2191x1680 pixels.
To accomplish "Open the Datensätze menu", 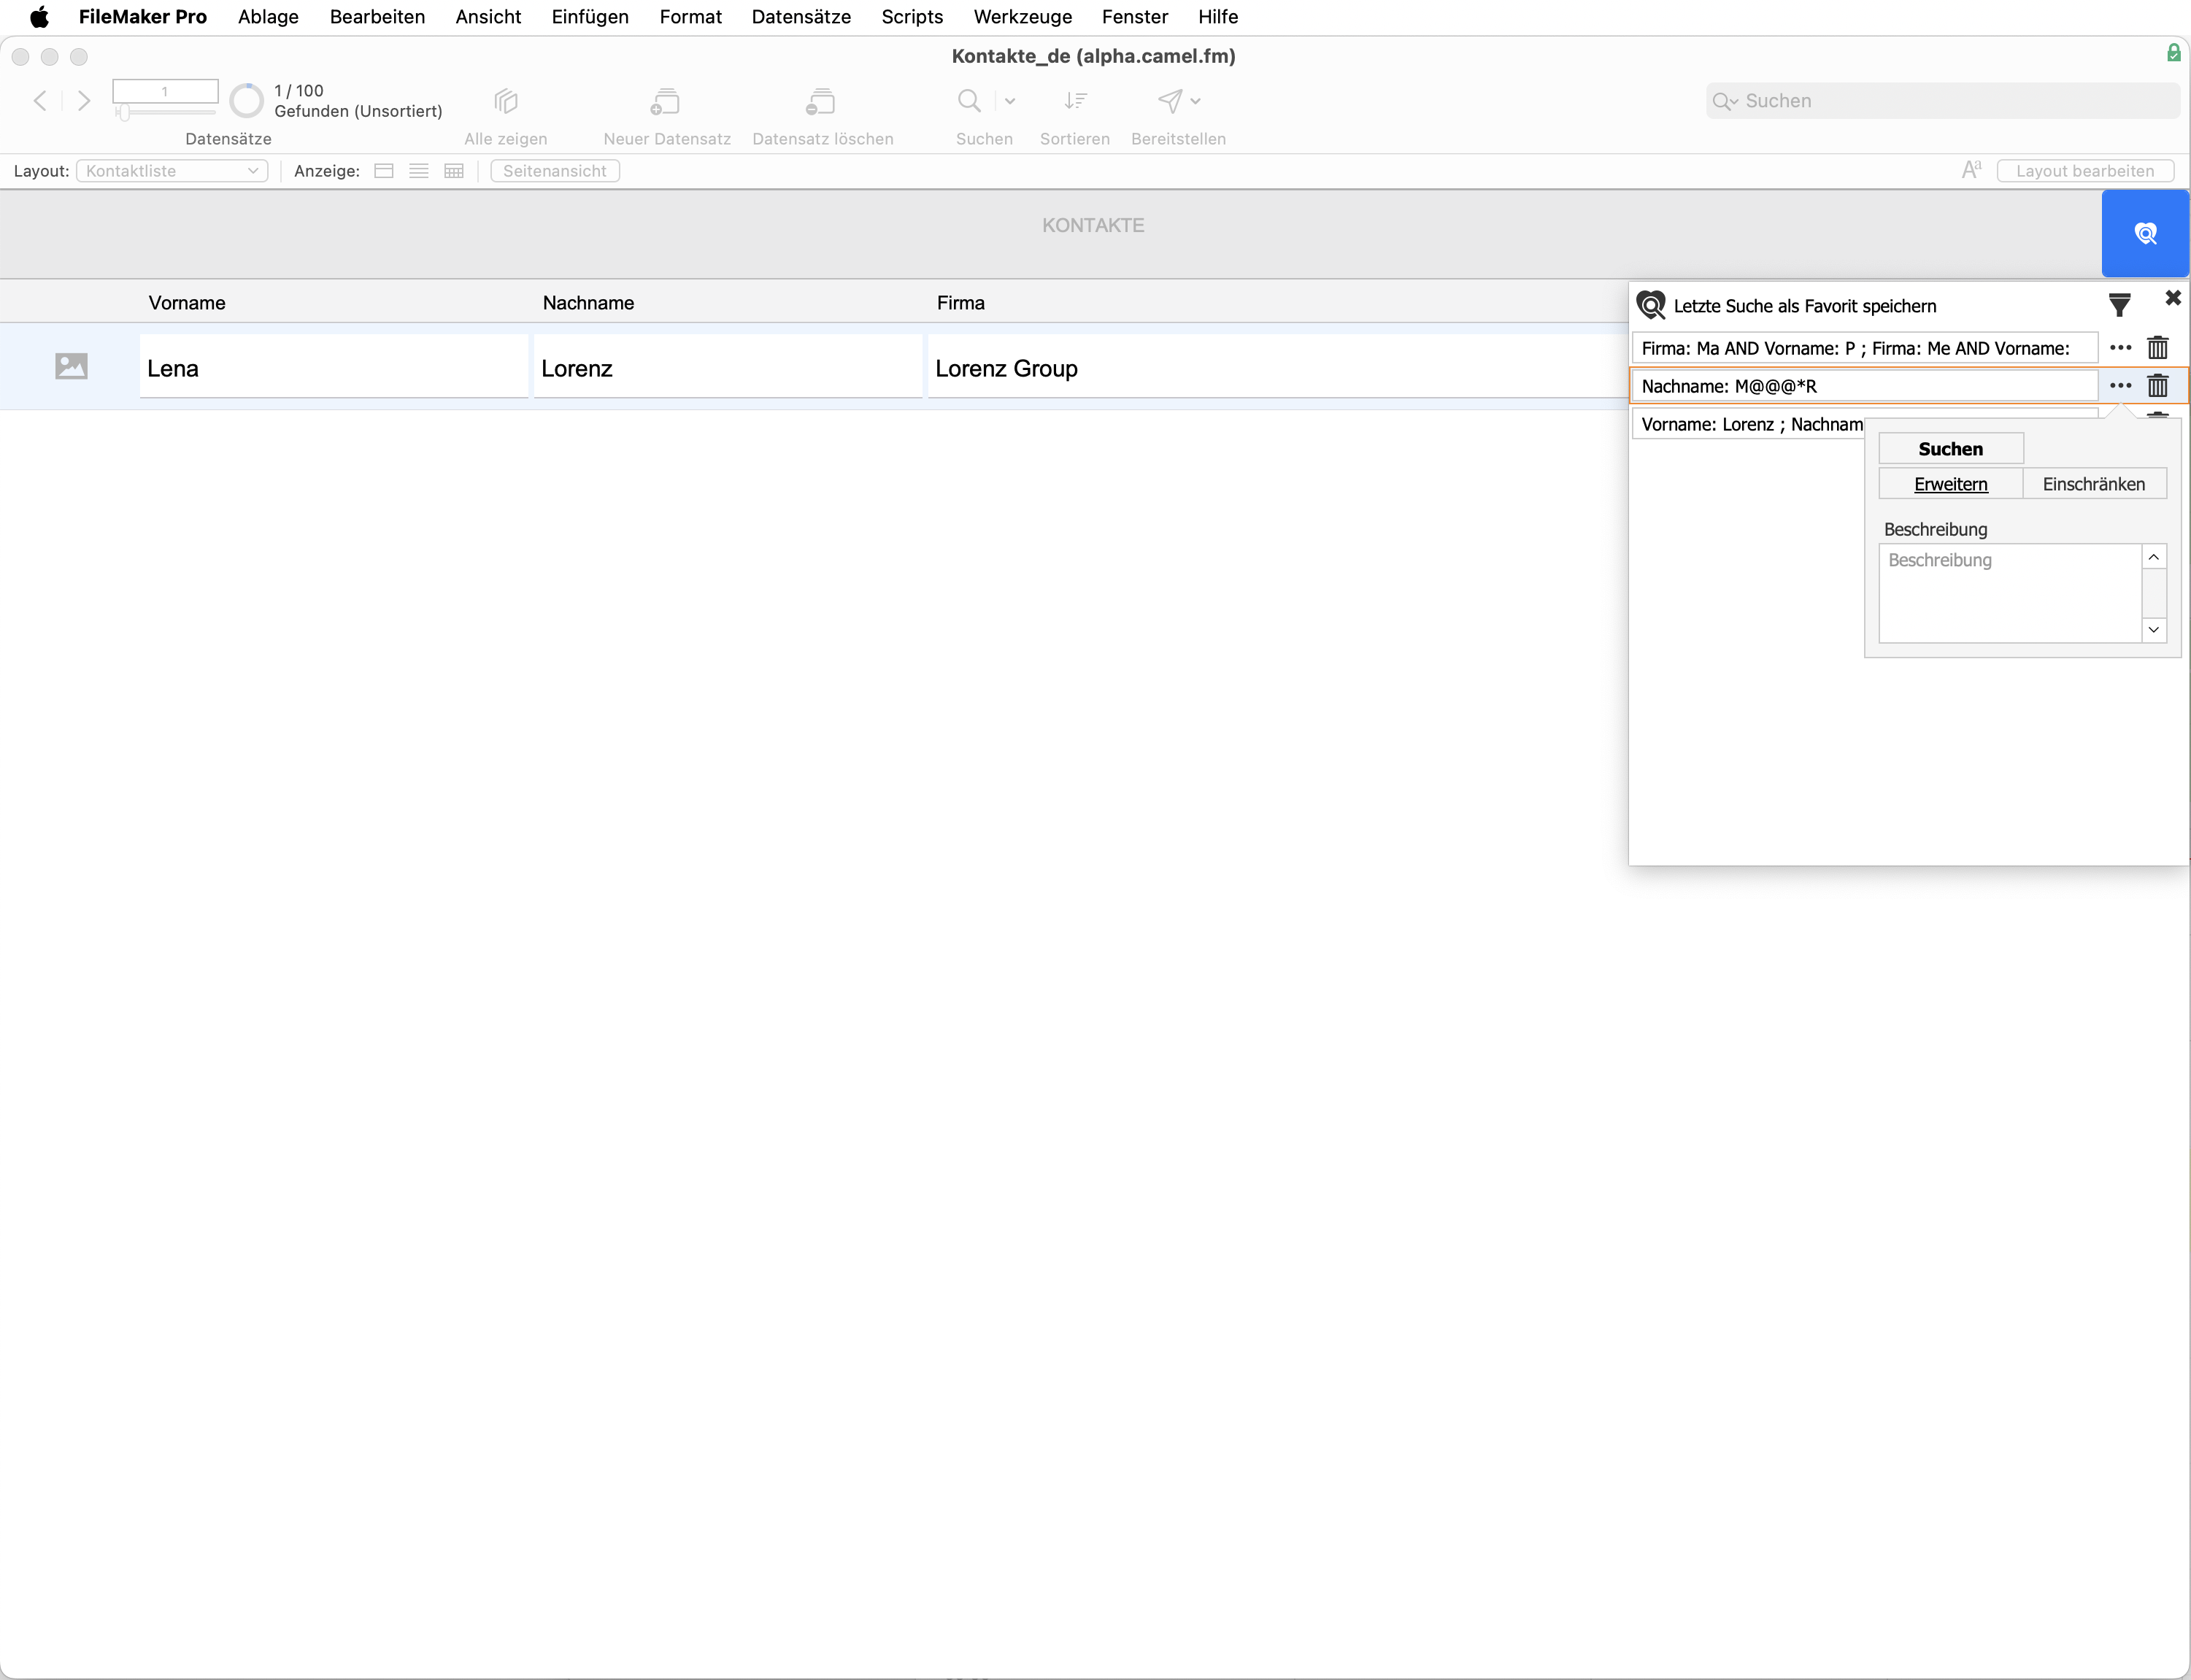I will pyautogui.click(x=801, y=17).
